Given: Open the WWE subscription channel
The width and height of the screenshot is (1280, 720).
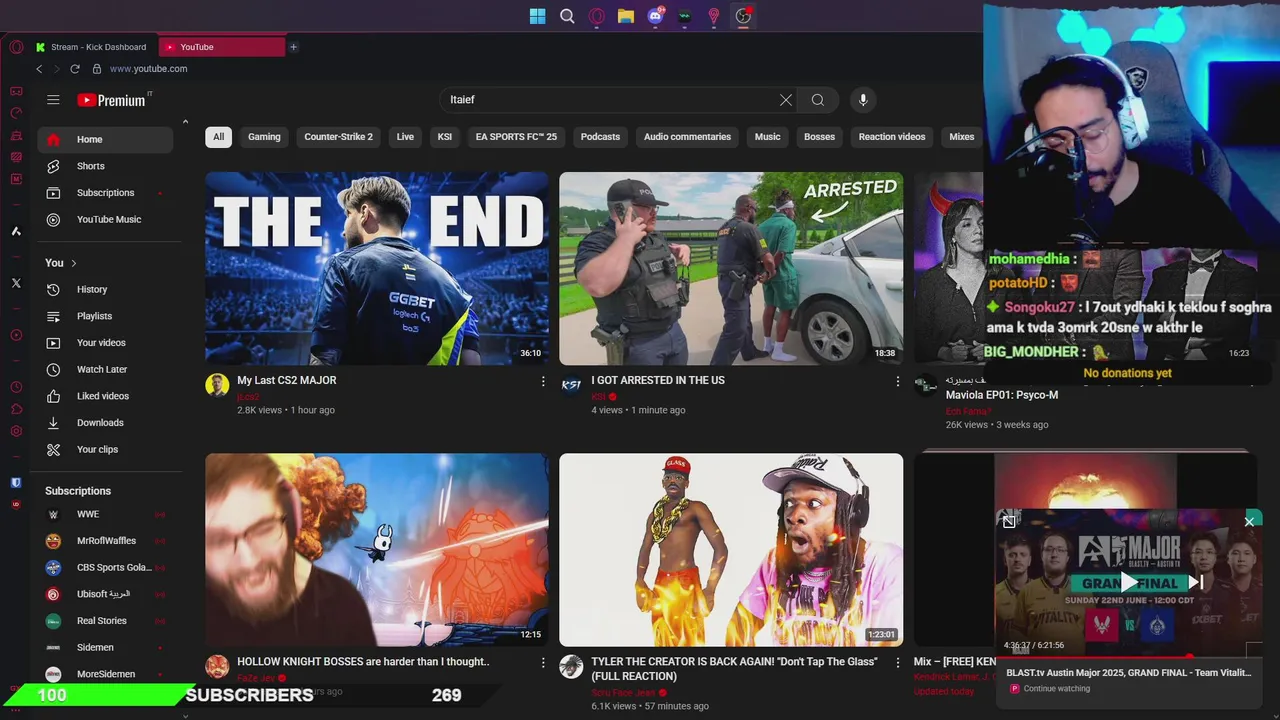Looking at the screenshot, I should [x=105, y=514].
